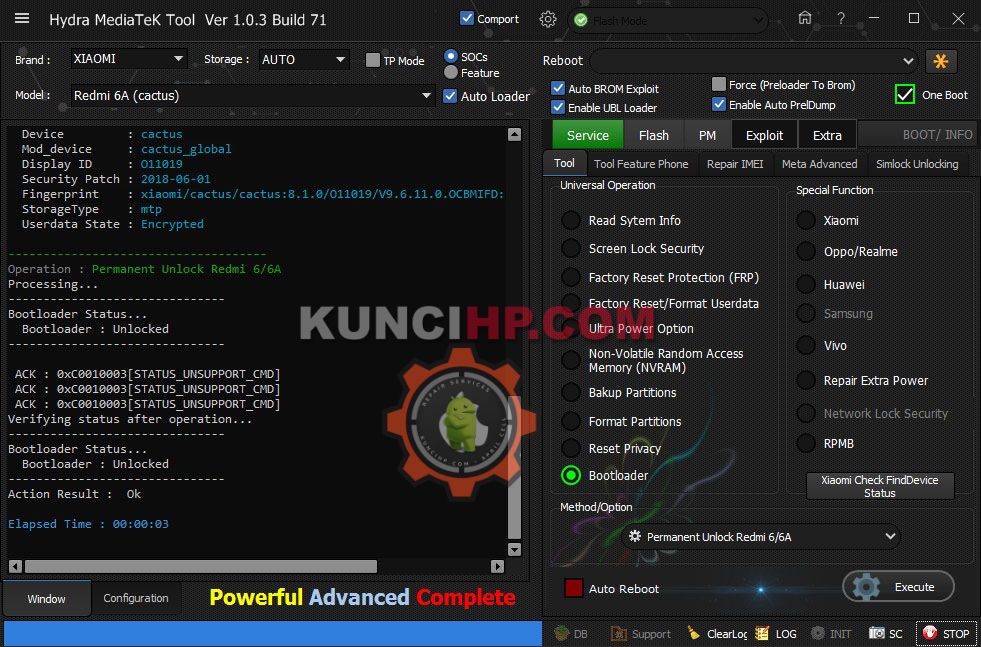Click Xiaomi Check FindDevice Status button
Viewport: 981px width, 647px height.
click(880, 486)
